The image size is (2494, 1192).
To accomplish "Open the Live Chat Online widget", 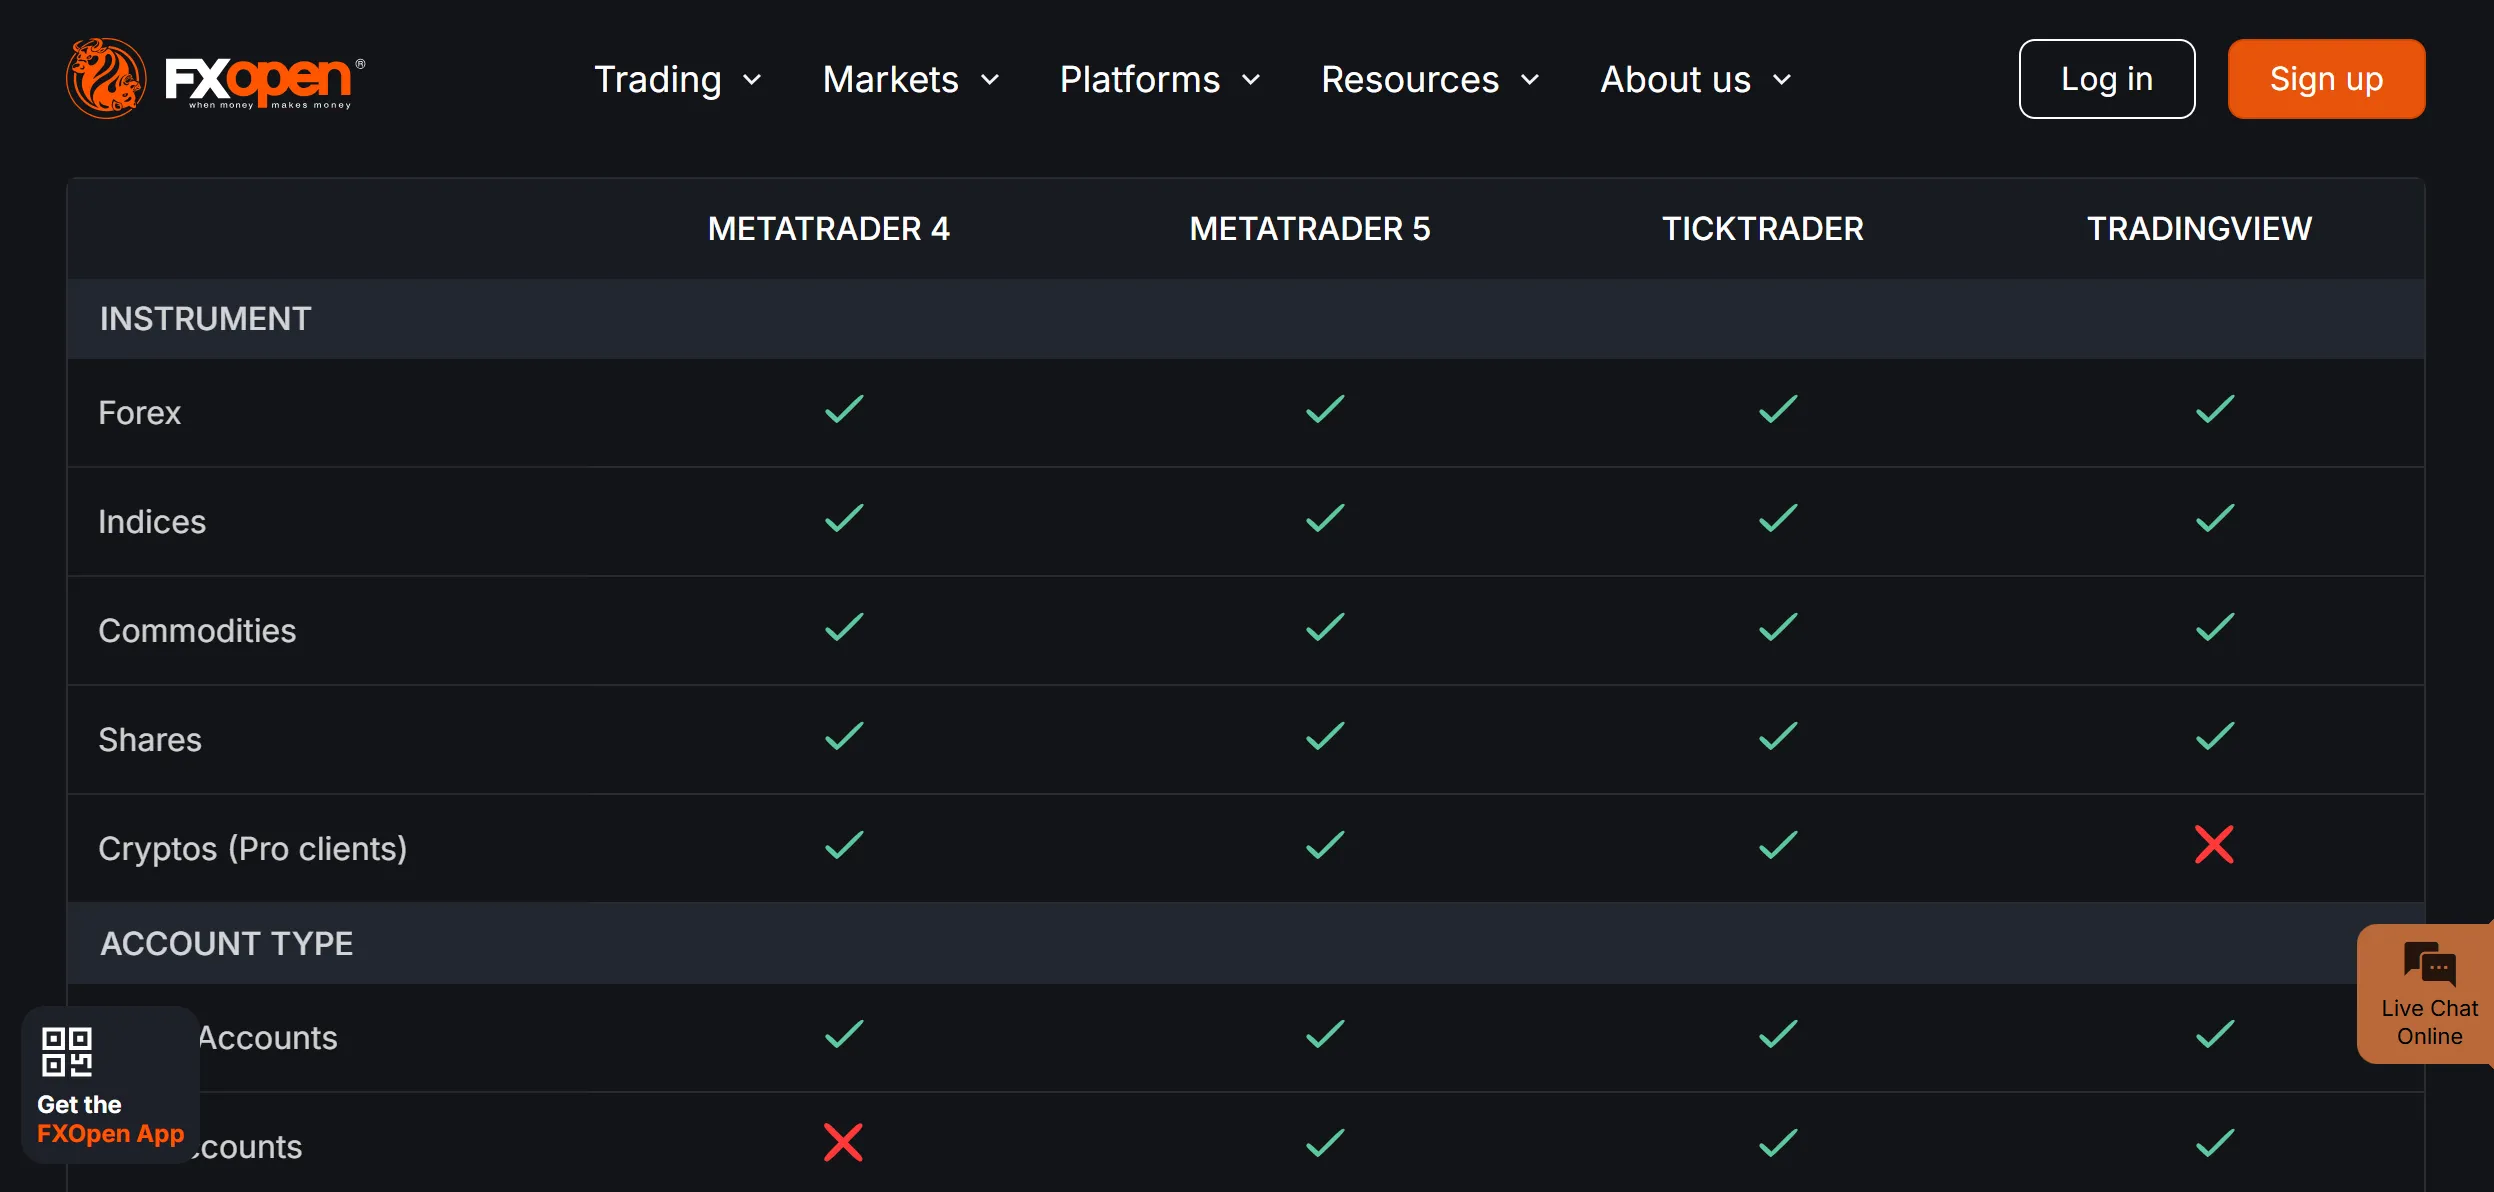I will pos(2427,994).
